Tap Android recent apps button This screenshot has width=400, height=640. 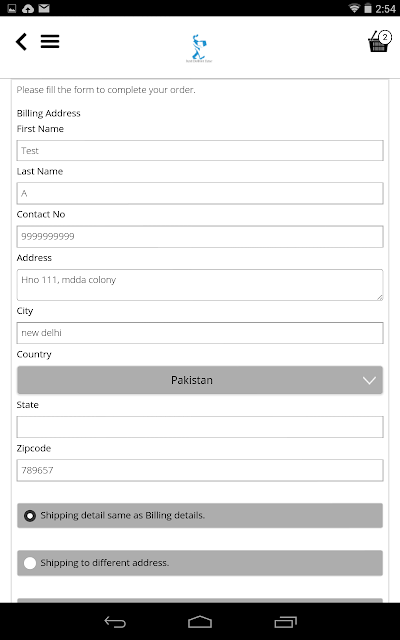click(x=285, y=622)
